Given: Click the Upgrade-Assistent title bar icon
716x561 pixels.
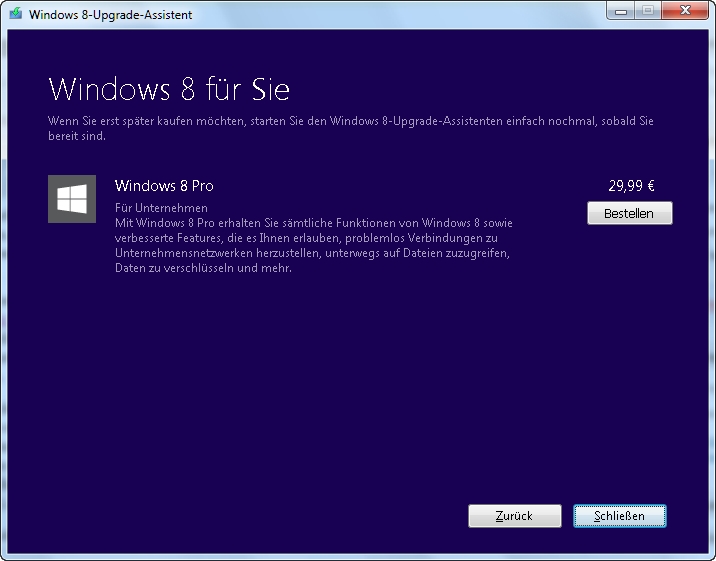Looking at the screenshot, I should point(16,13).
